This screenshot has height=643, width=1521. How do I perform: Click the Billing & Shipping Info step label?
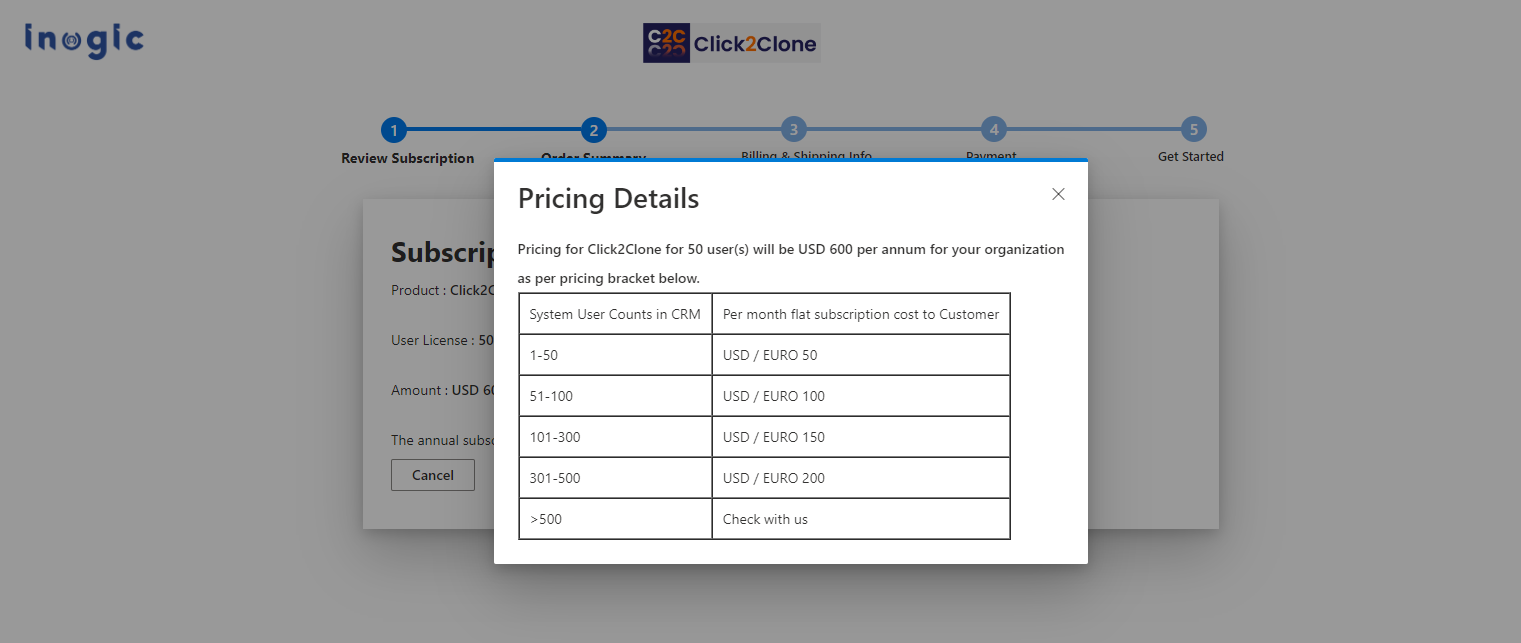806,154
